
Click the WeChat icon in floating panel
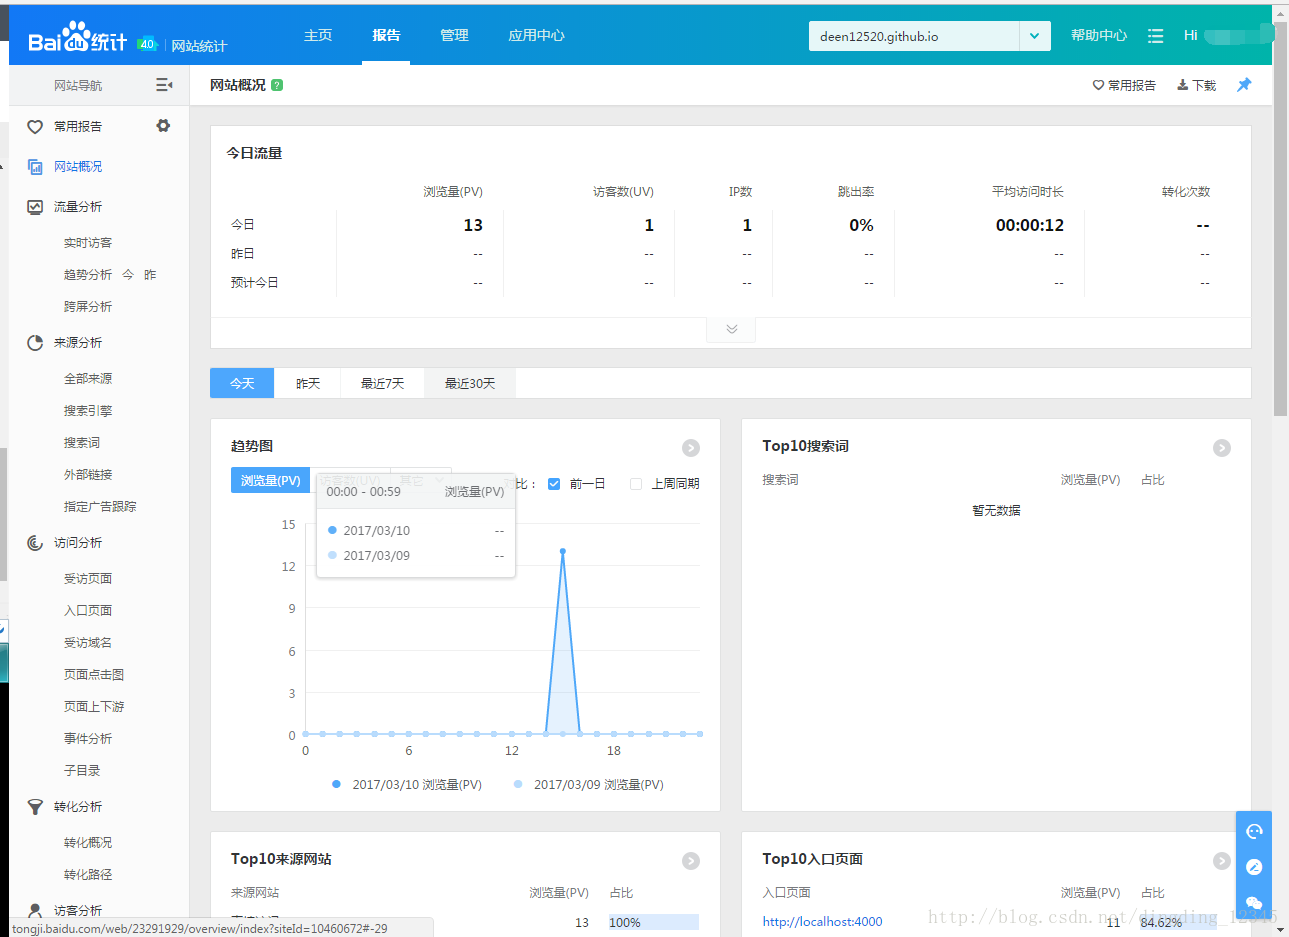click(1254, 903)
